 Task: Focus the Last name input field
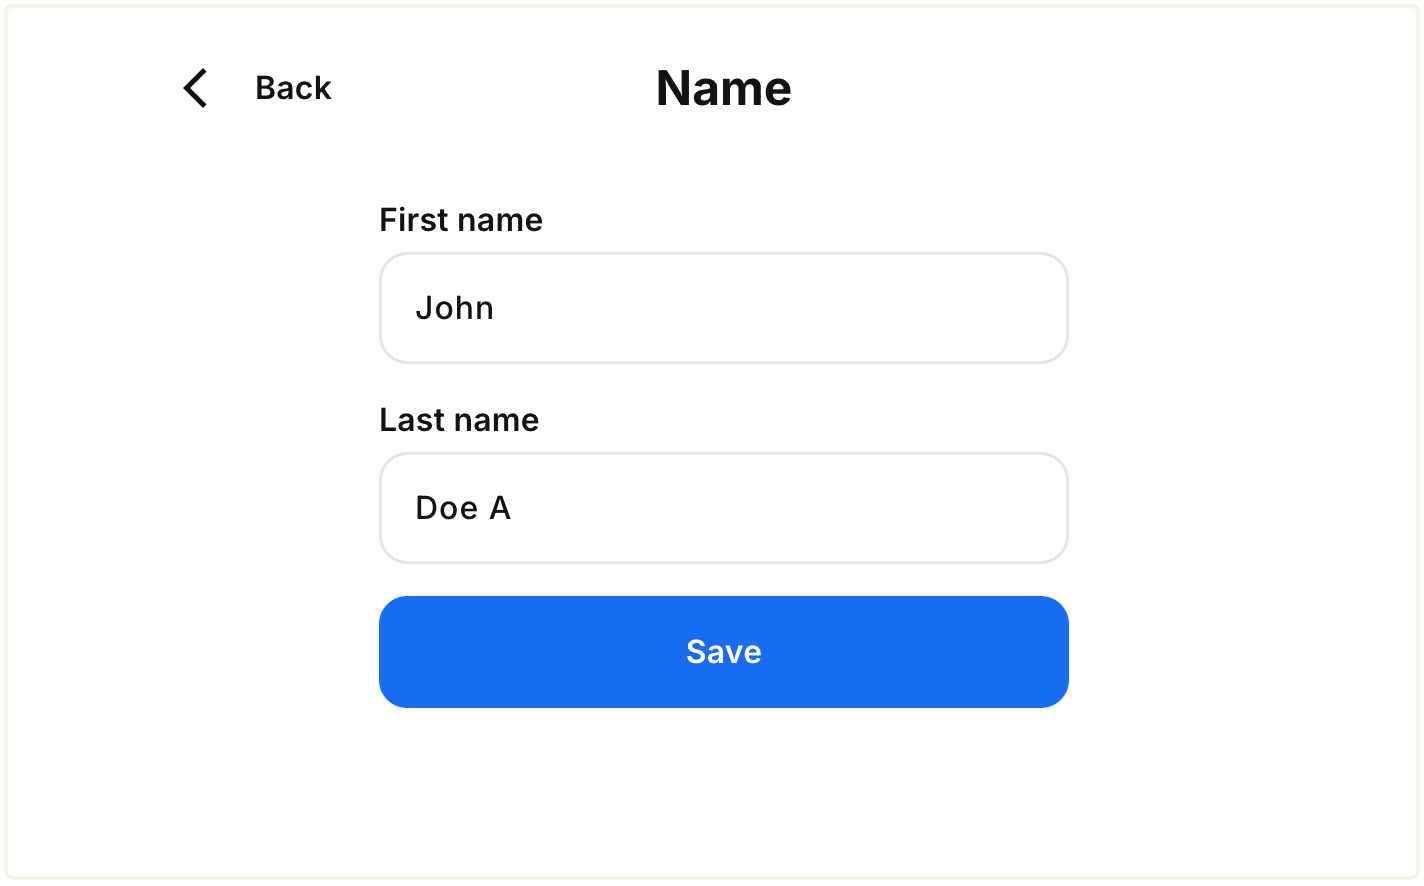[x=723, y=508]
